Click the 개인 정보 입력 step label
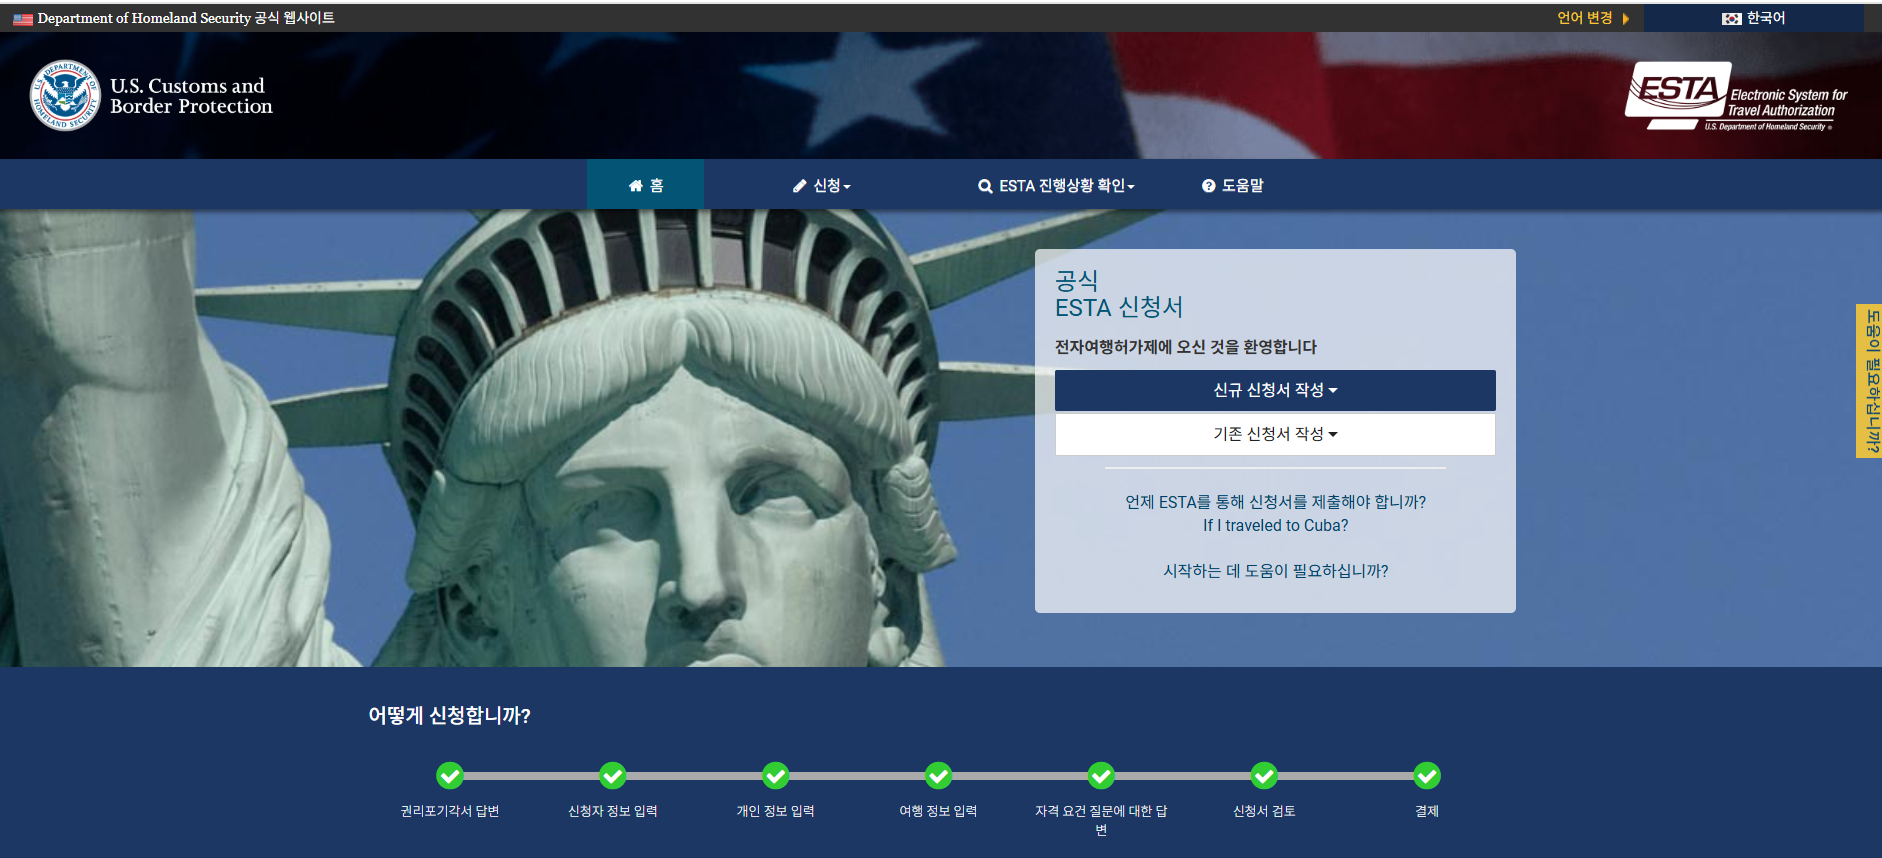1882x858 pixels. tap(776, 811)
